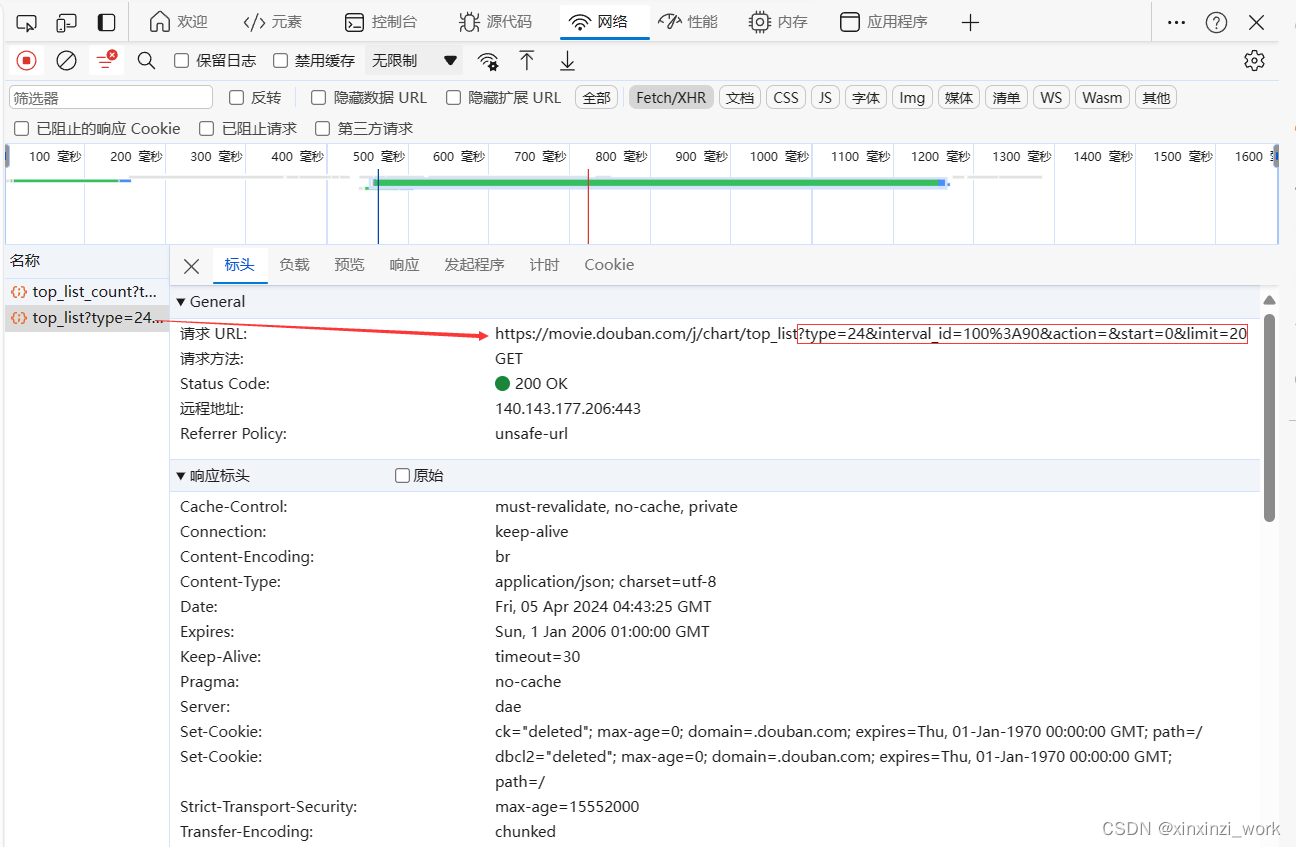Switch to the 元素 tab
This screenshot has height=847, width=1296.
click(x=272, y=22)
